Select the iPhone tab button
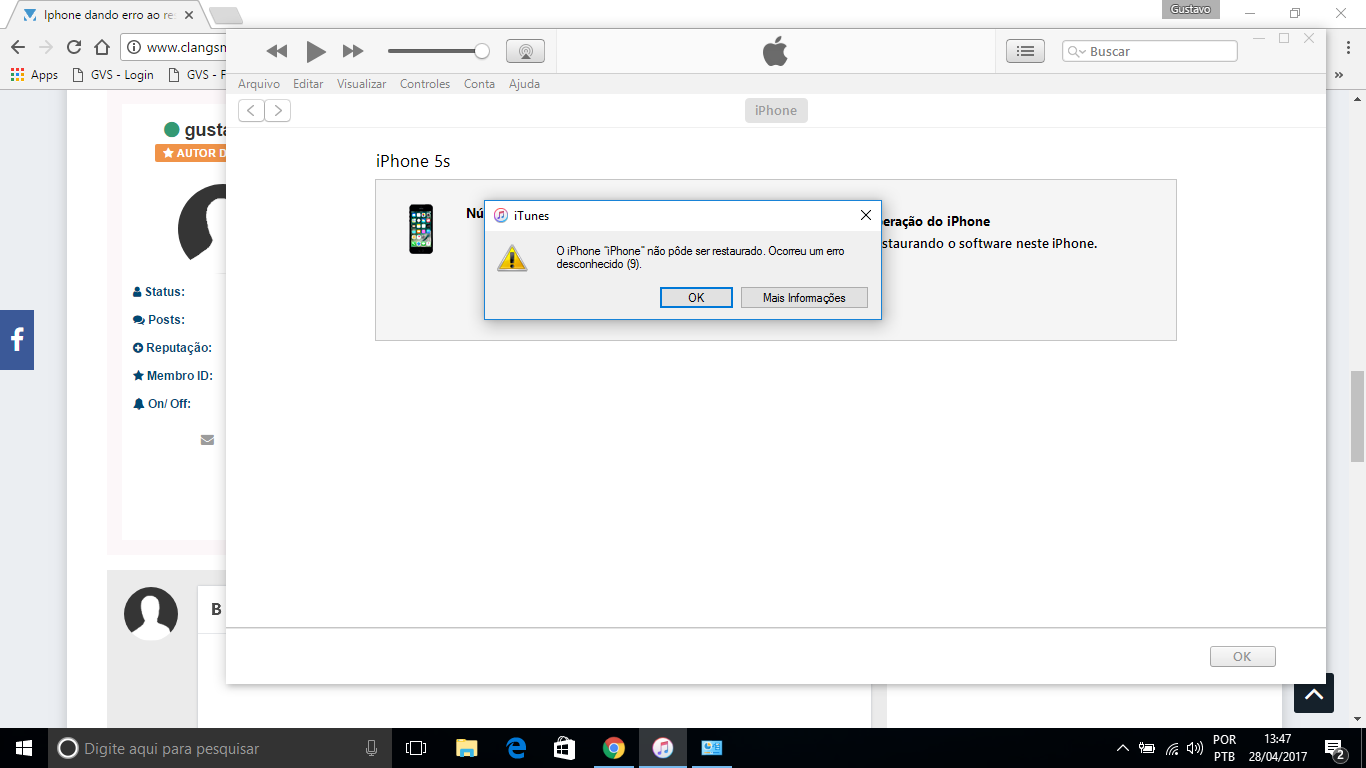 776,111
